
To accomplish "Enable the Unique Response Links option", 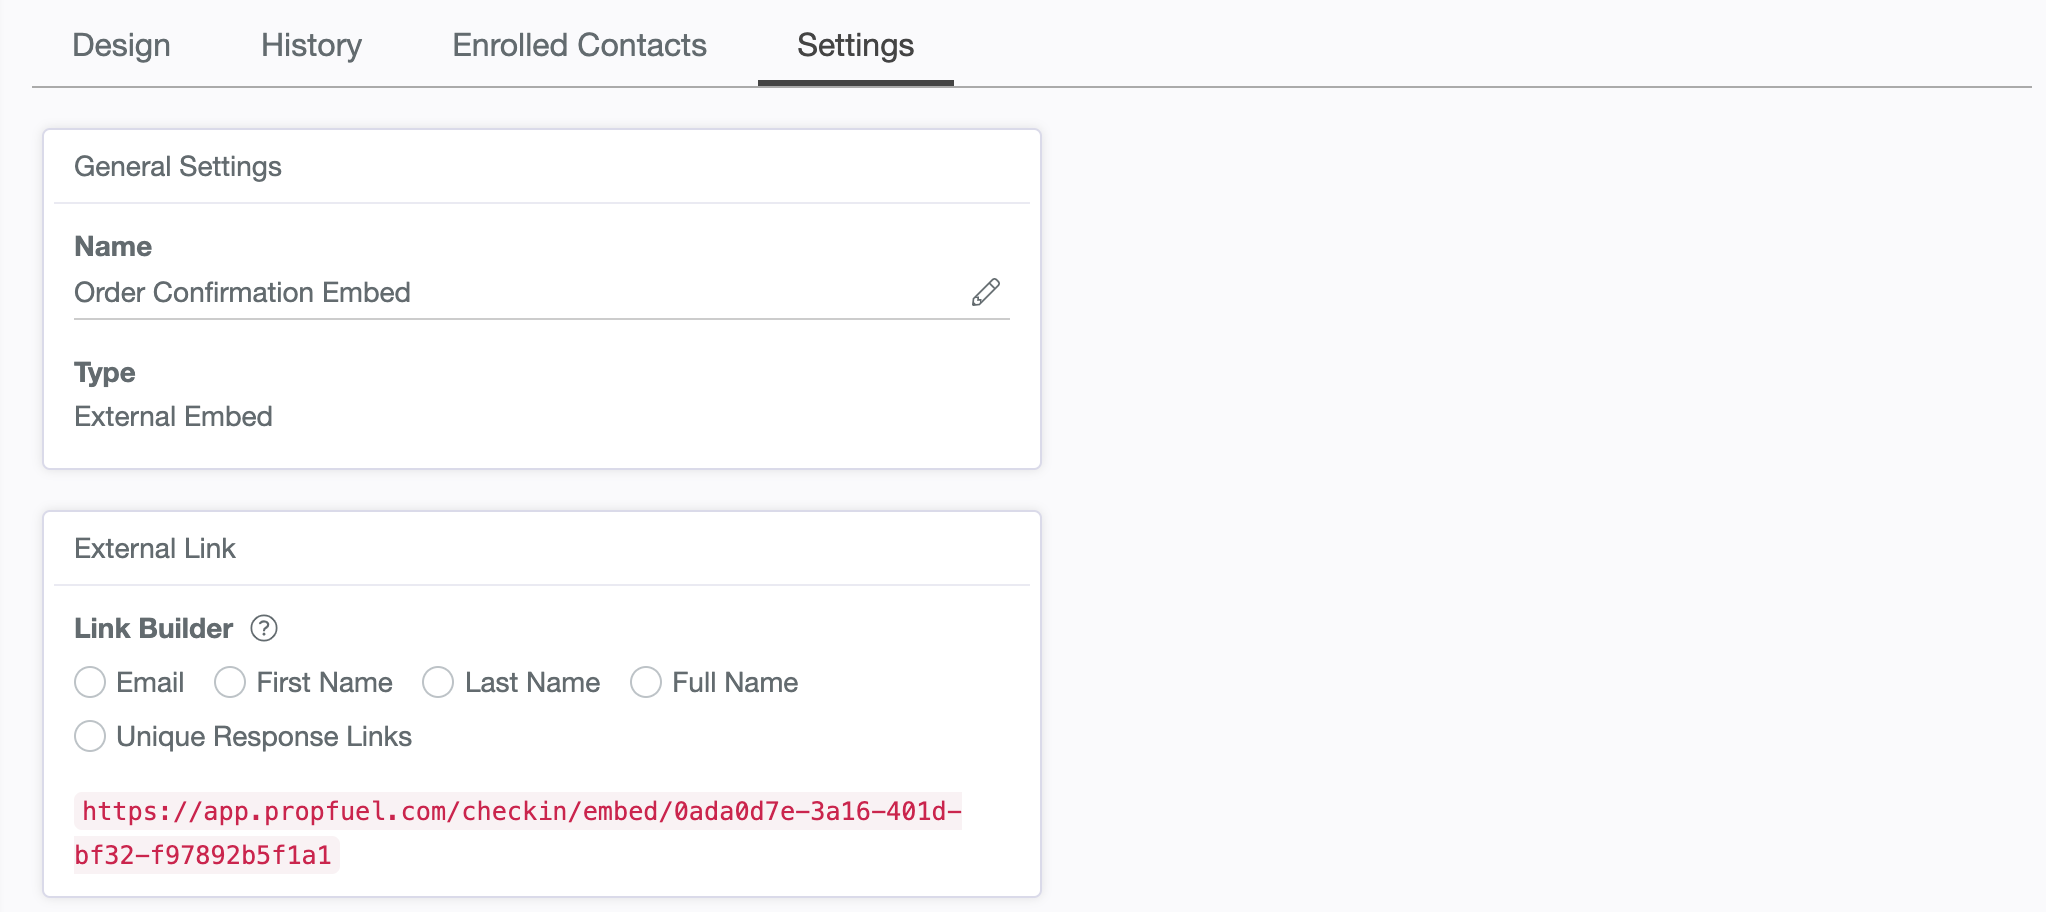I will (x=90, y=736).
